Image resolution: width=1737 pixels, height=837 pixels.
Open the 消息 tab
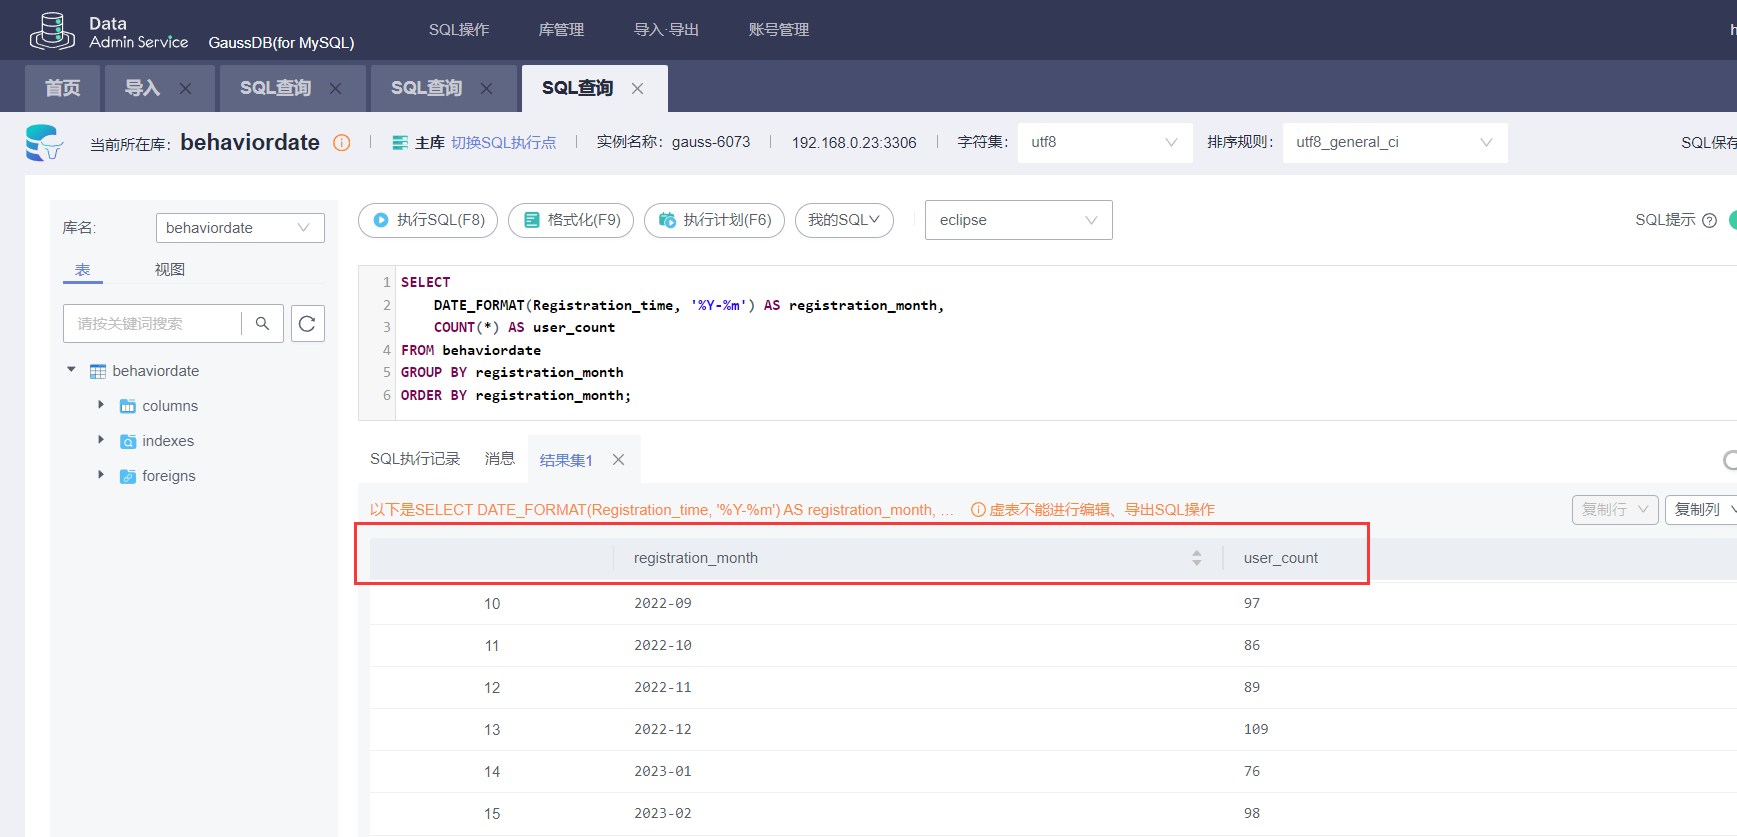coord(500,459)
